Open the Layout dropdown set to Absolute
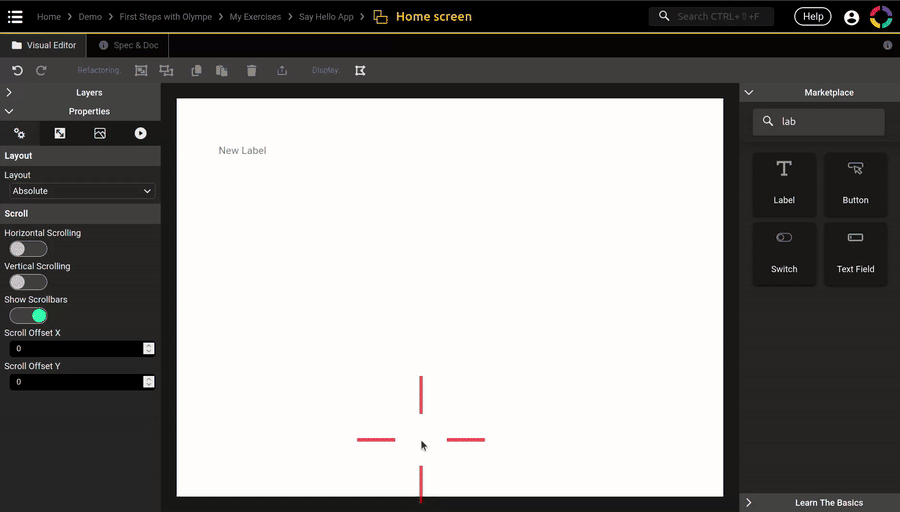Viewport: 900px width, 512px height. click(81, 191)
